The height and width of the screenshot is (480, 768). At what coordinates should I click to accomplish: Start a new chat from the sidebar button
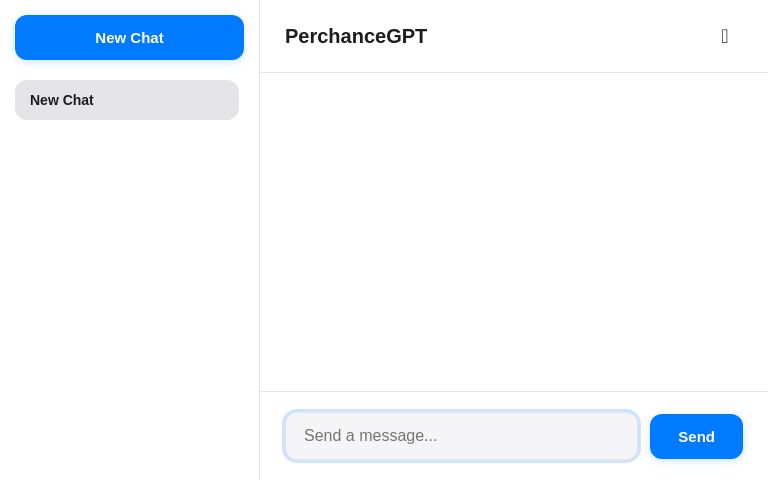point(129,38)
